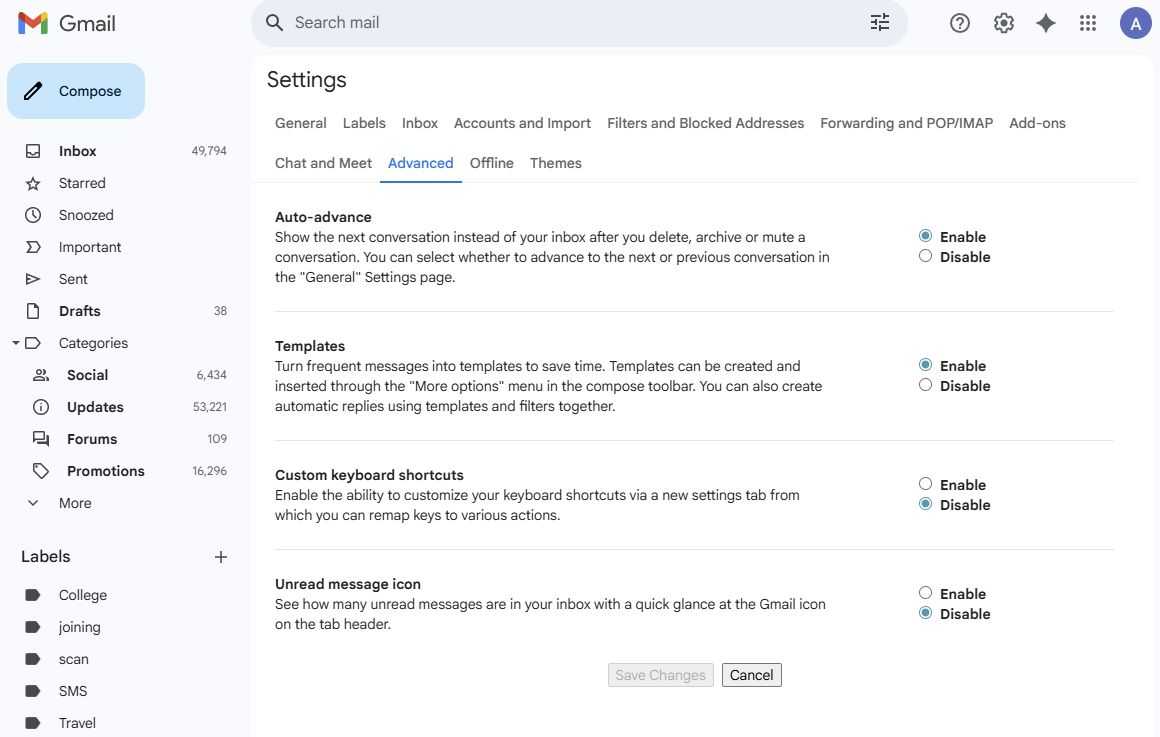
Task: Select Disable for Unread message icon
Action: coord(925,613)
